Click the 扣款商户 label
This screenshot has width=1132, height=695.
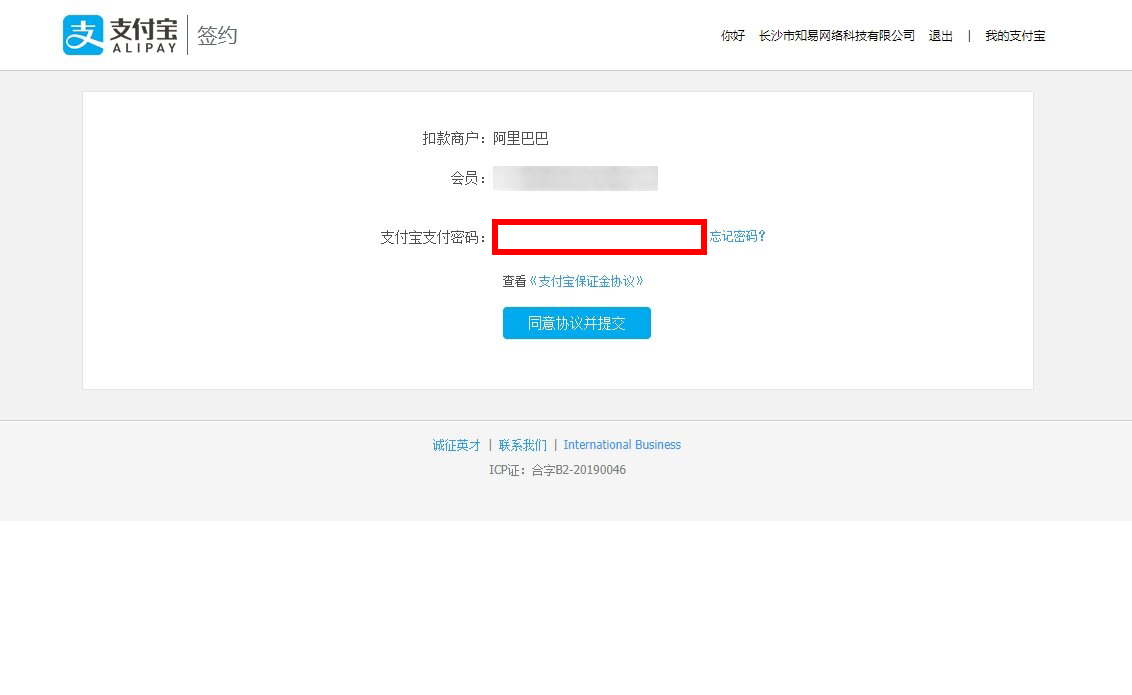(x=454, y=139)
